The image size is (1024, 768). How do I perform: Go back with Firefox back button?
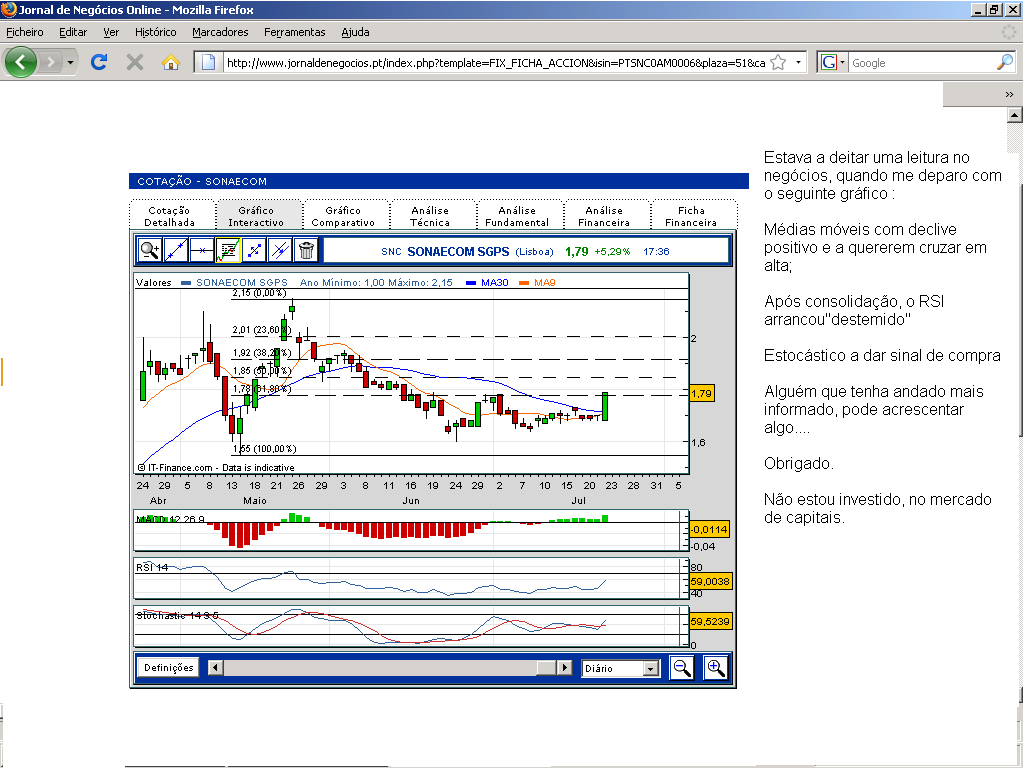(21, 62)
